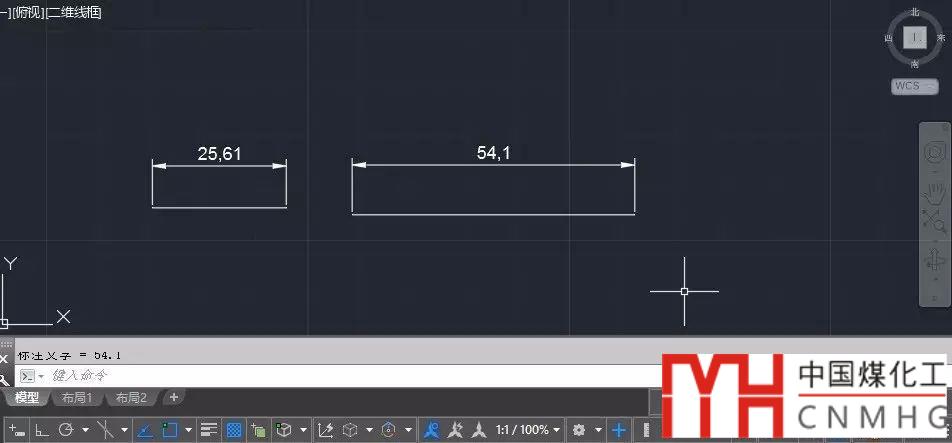Click the command line customize wrench icon
This screenshot has width=952, height=443.
coord(4,379)
